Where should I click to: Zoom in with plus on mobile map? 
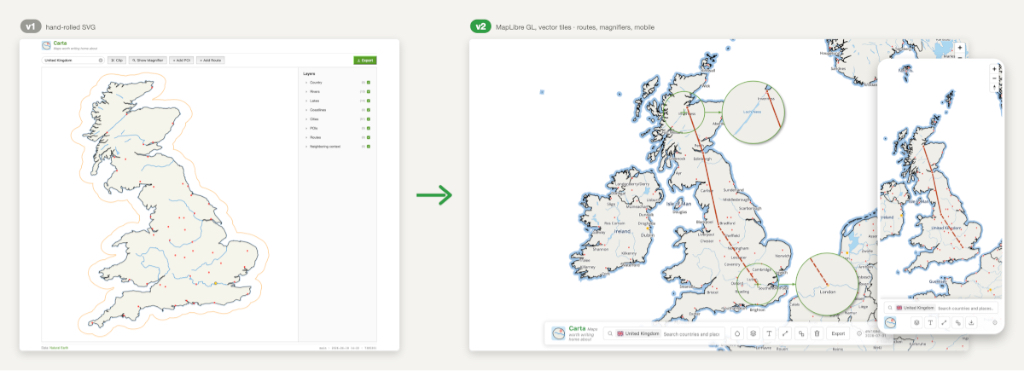pos(994,68)
